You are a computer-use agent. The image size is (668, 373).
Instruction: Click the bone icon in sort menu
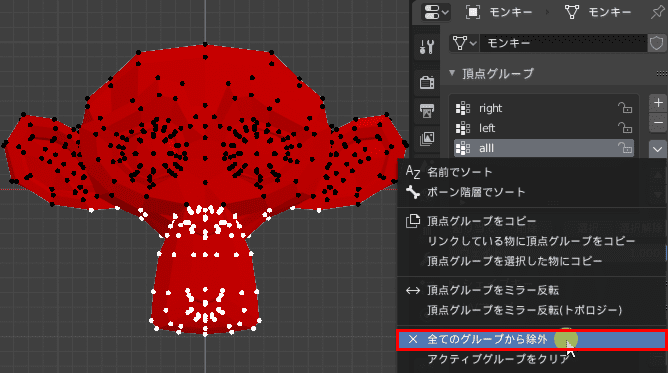click(x=413, y=192)
